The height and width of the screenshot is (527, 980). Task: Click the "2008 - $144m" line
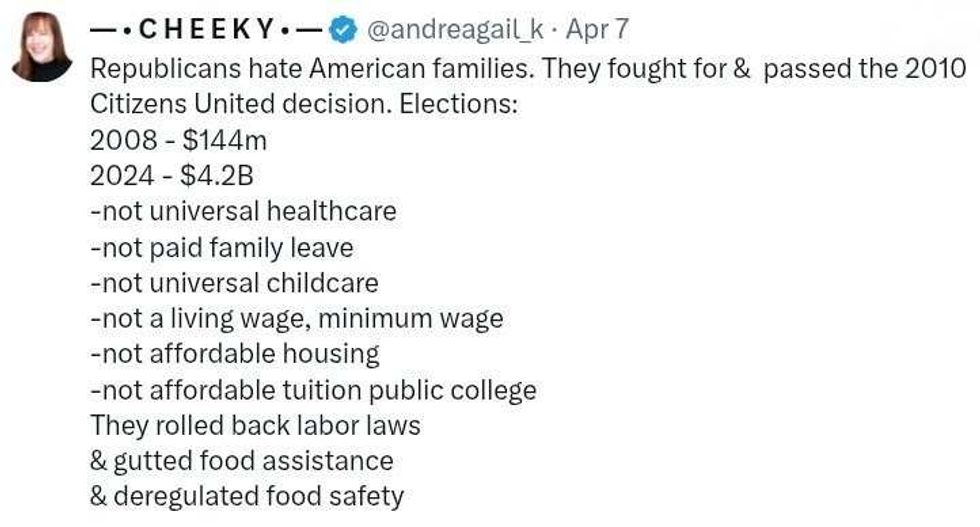[179, 140]
